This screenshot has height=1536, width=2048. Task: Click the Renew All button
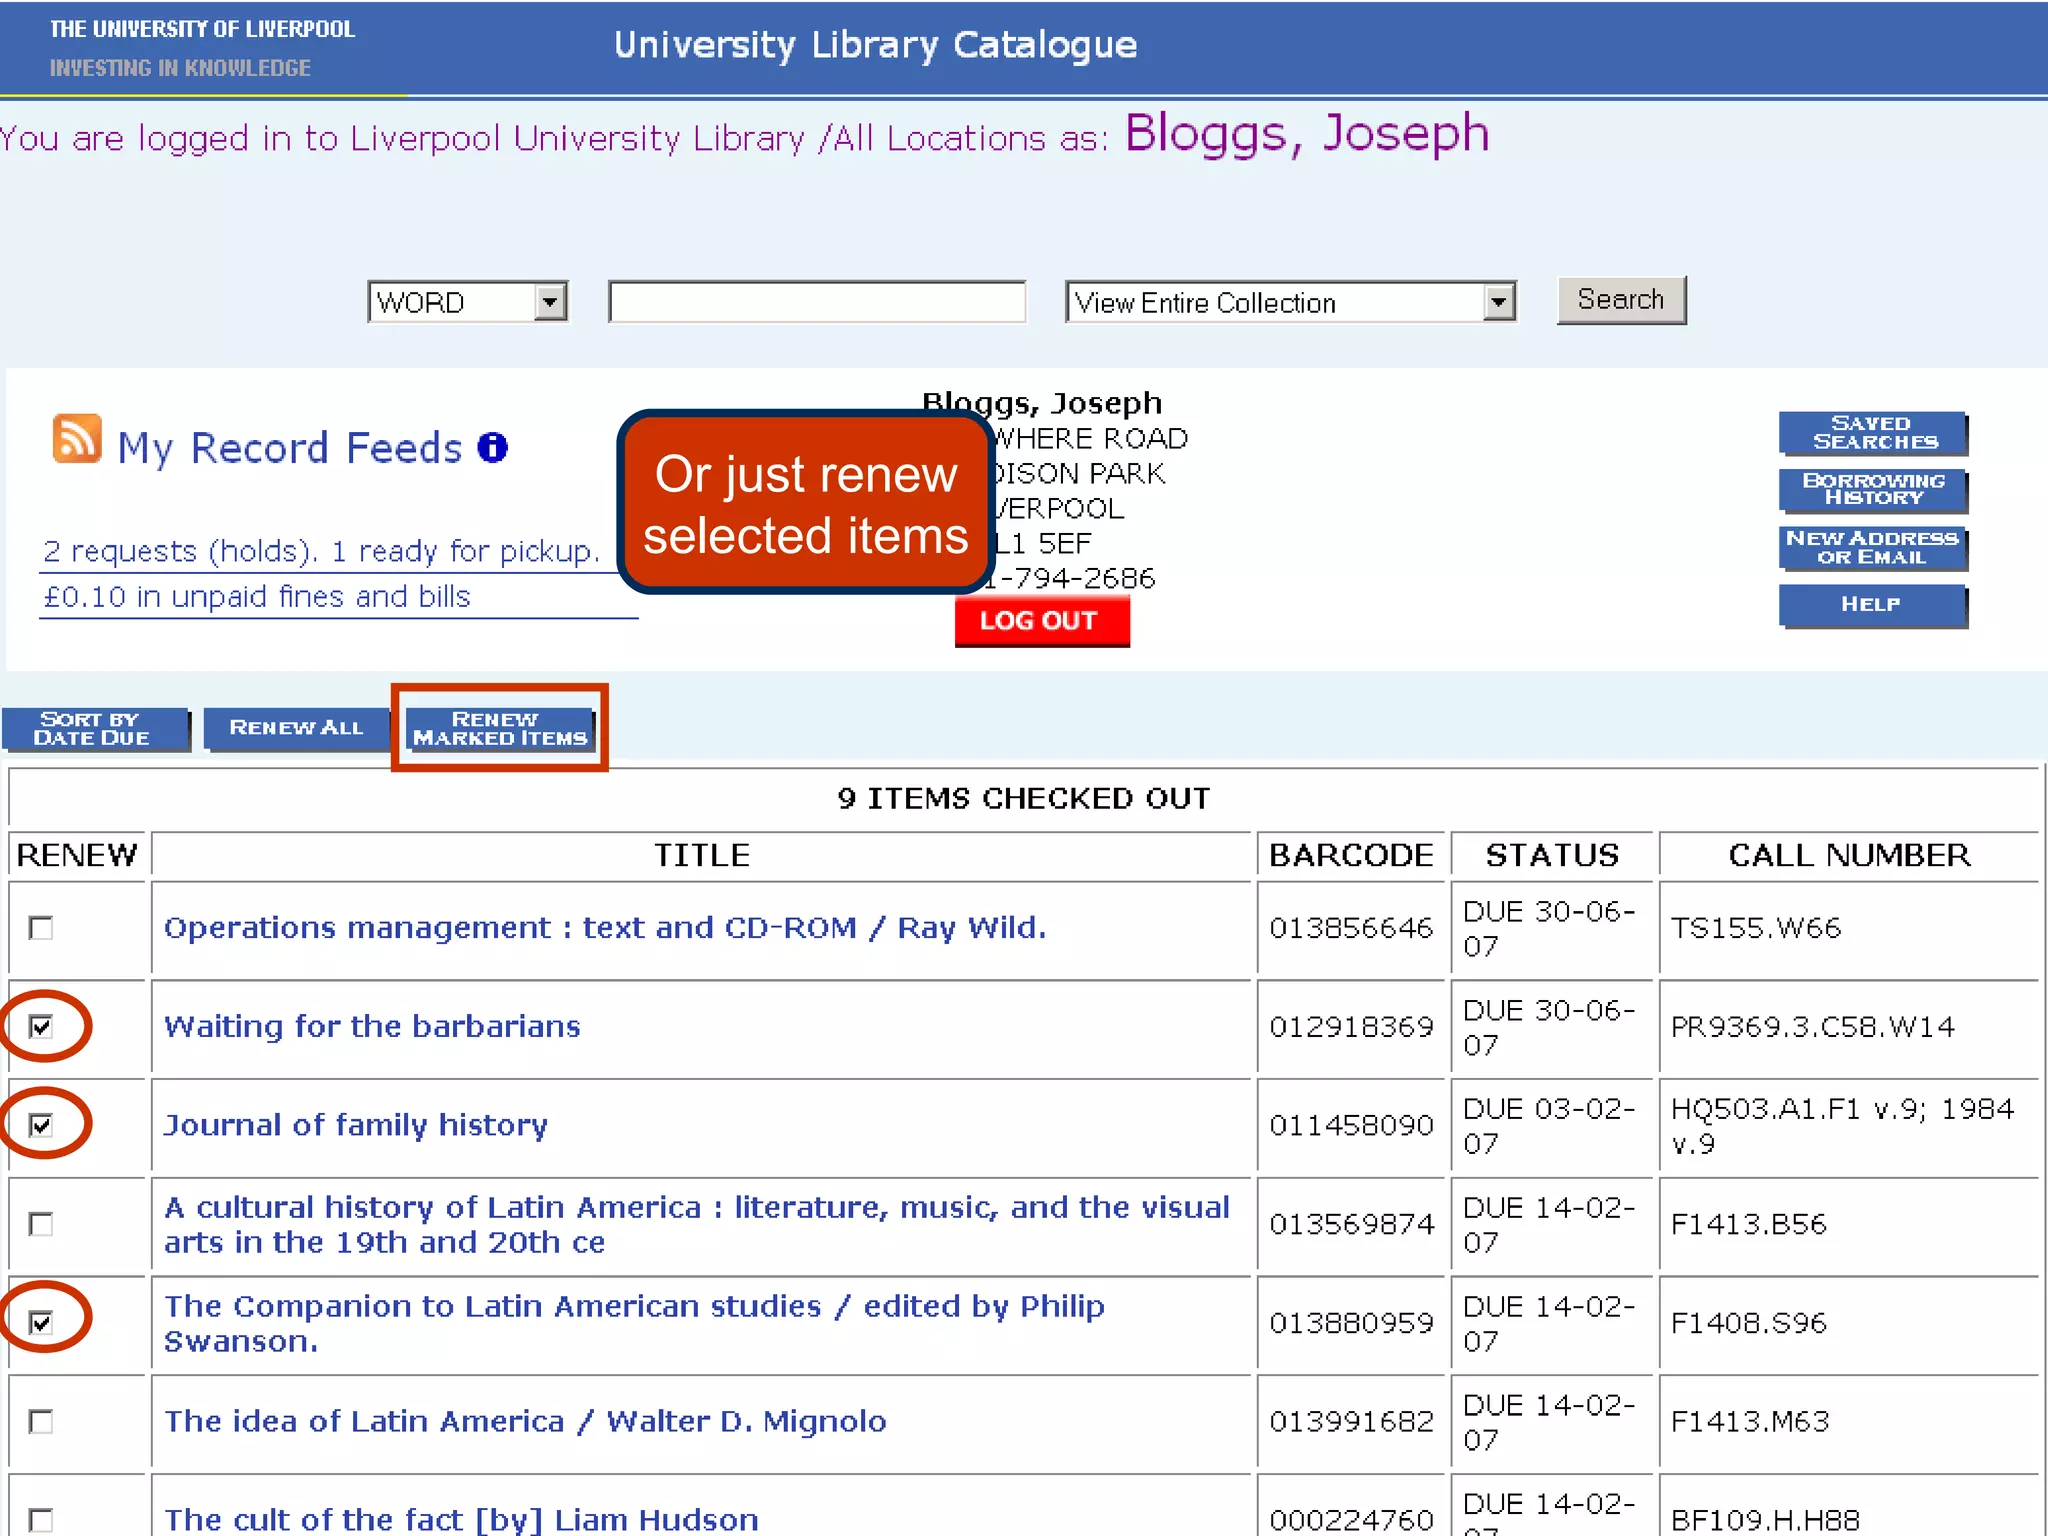coord(296,729)
